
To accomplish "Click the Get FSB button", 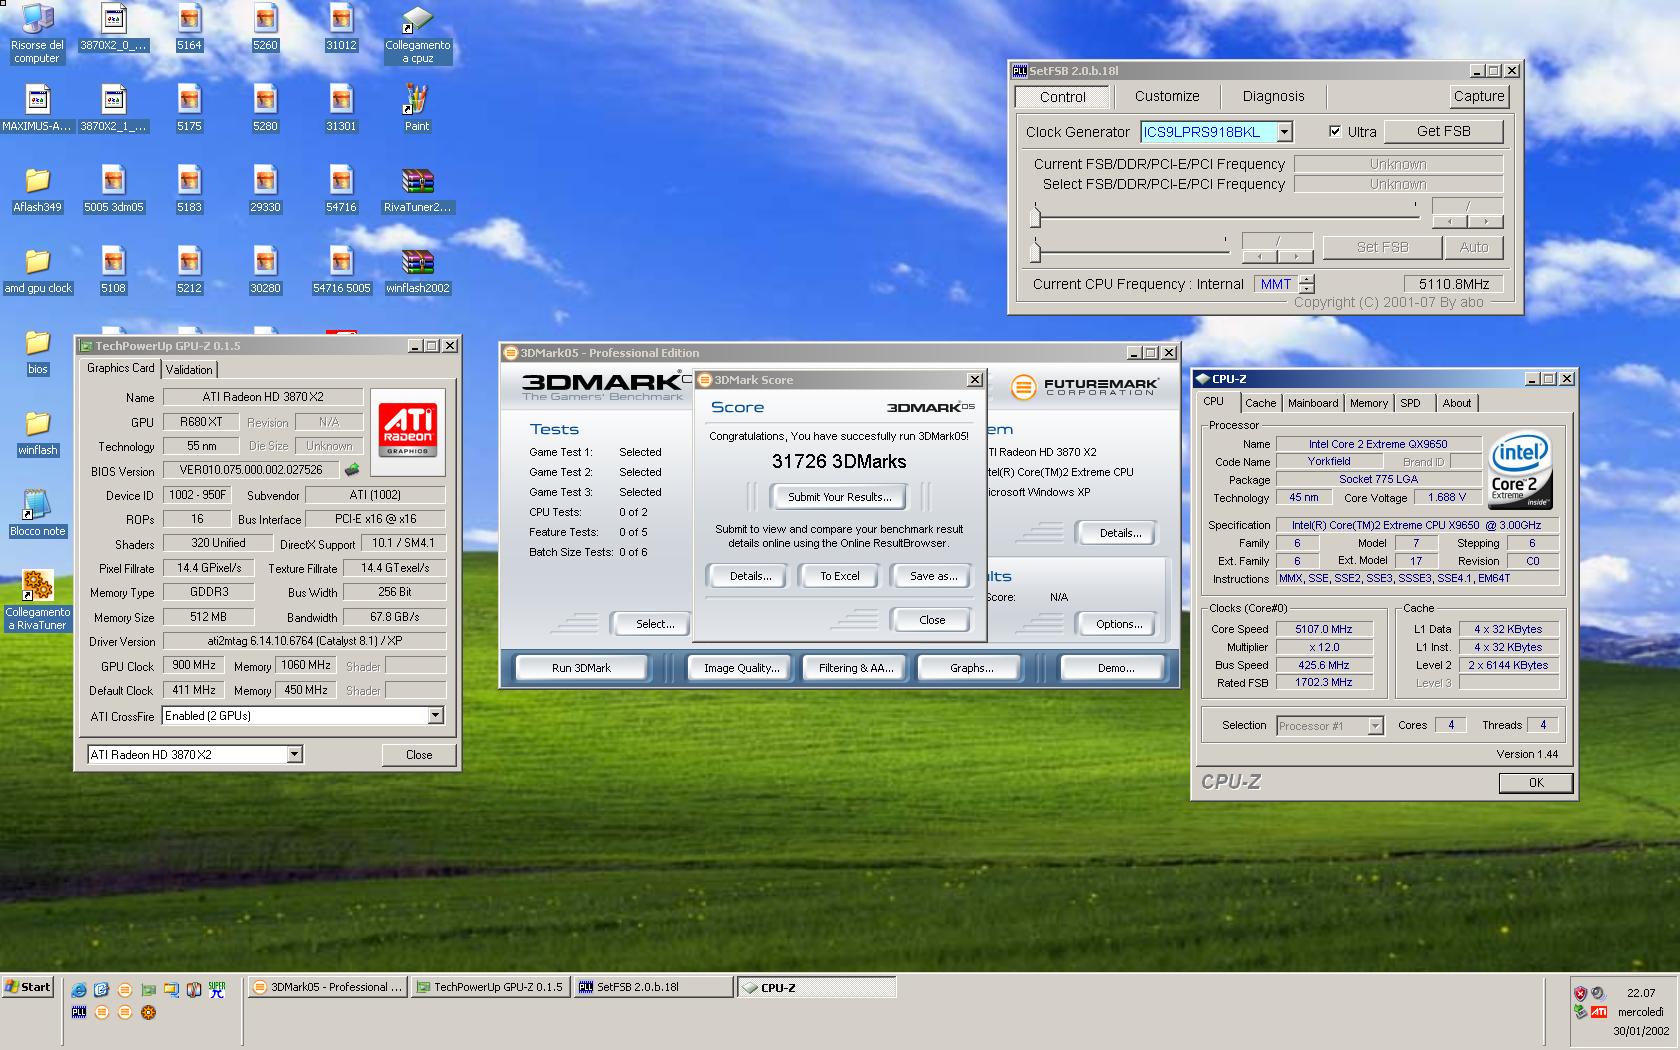I will [x=1443, y=131].
